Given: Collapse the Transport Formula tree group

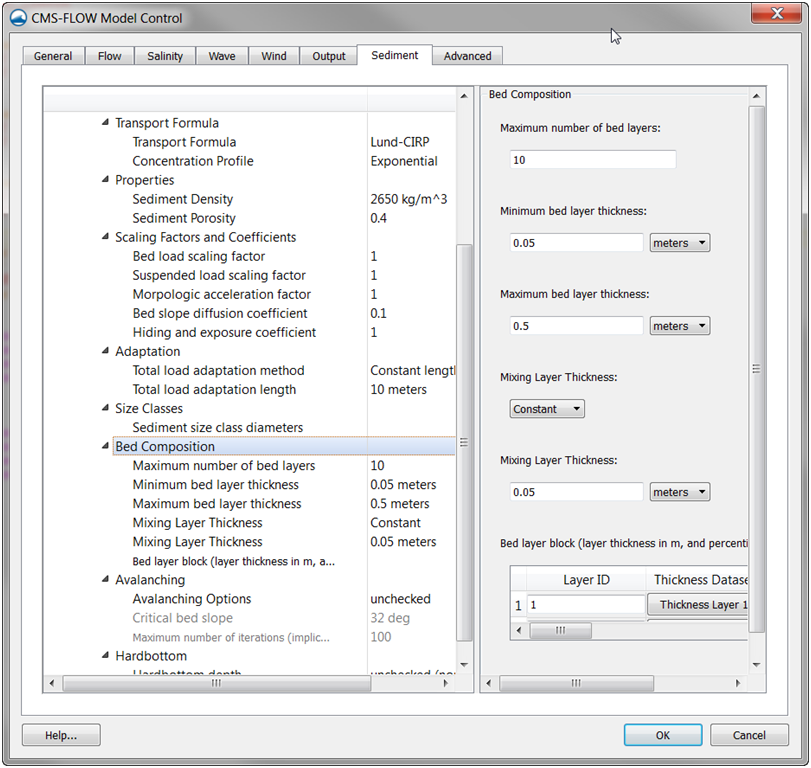Looking at the screenshot, I should tap(106, 123).
